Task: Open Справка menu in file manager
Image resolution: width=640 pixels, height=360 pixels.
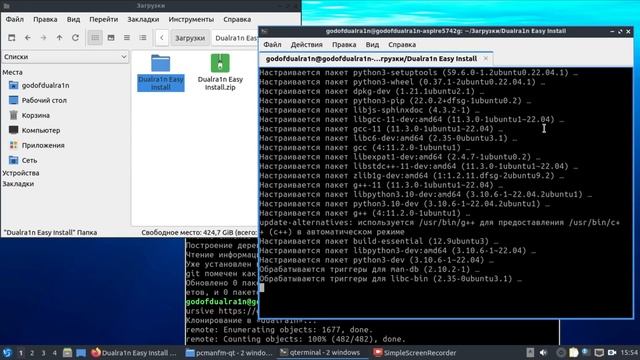Action: 237,19
